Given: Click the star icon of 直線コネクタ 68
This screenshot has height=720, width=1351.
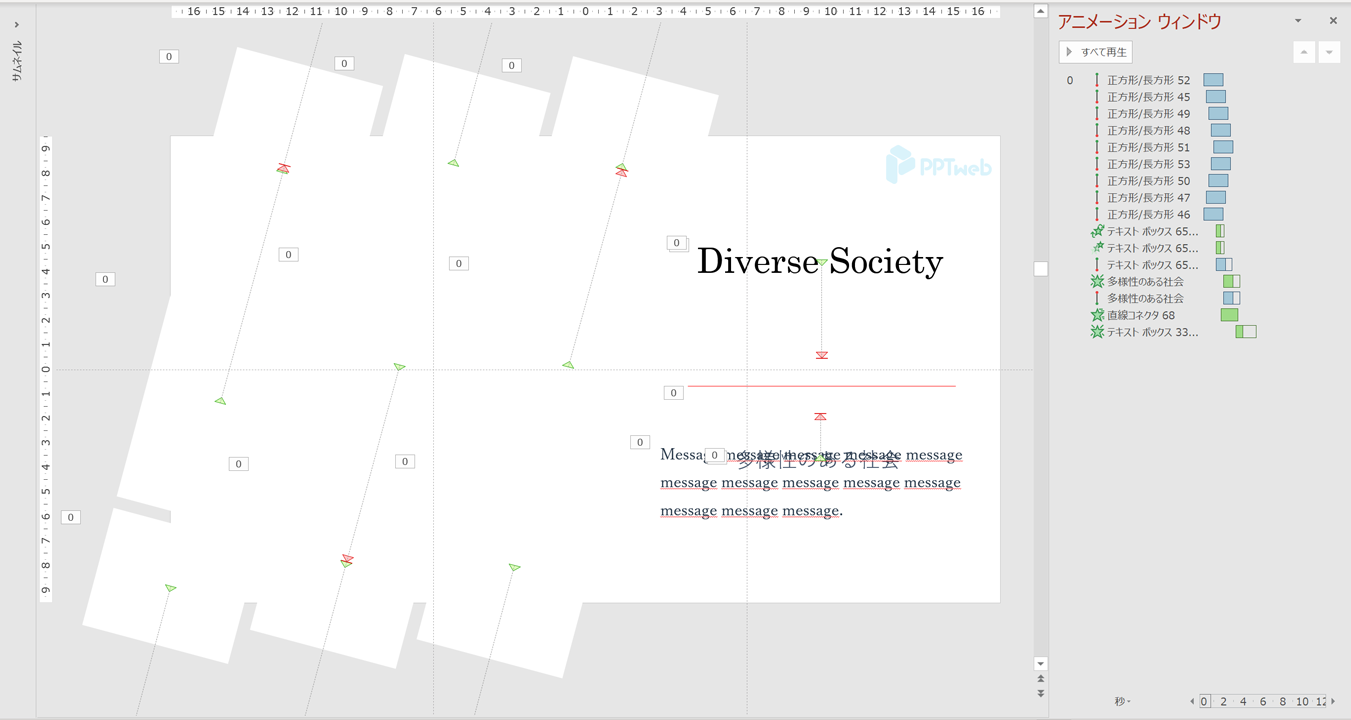Looking at the screenshot, I should point(1097,315).
